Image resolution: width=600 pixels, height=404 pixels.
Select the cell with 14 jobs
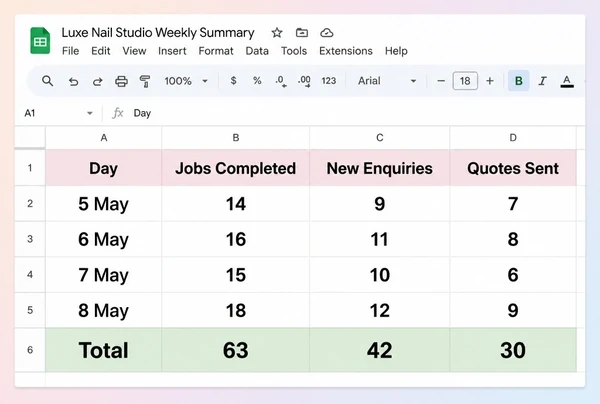point(236,204)
